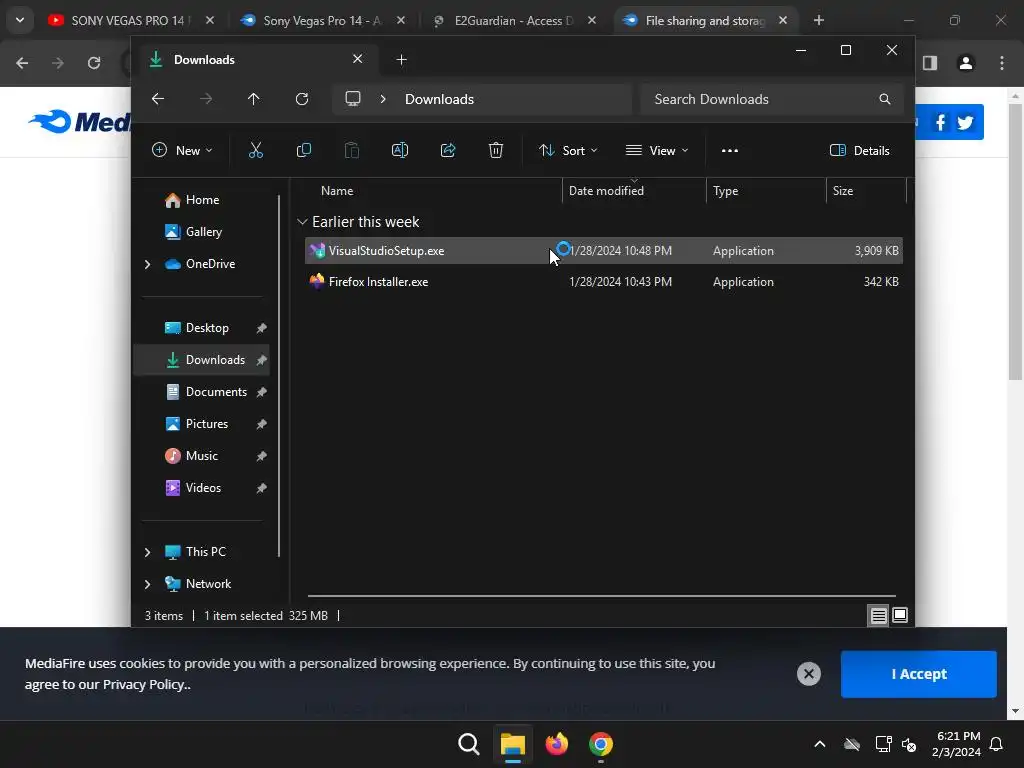
Task: Add a new File Explorer tab
Action: (x=402, y=60)
